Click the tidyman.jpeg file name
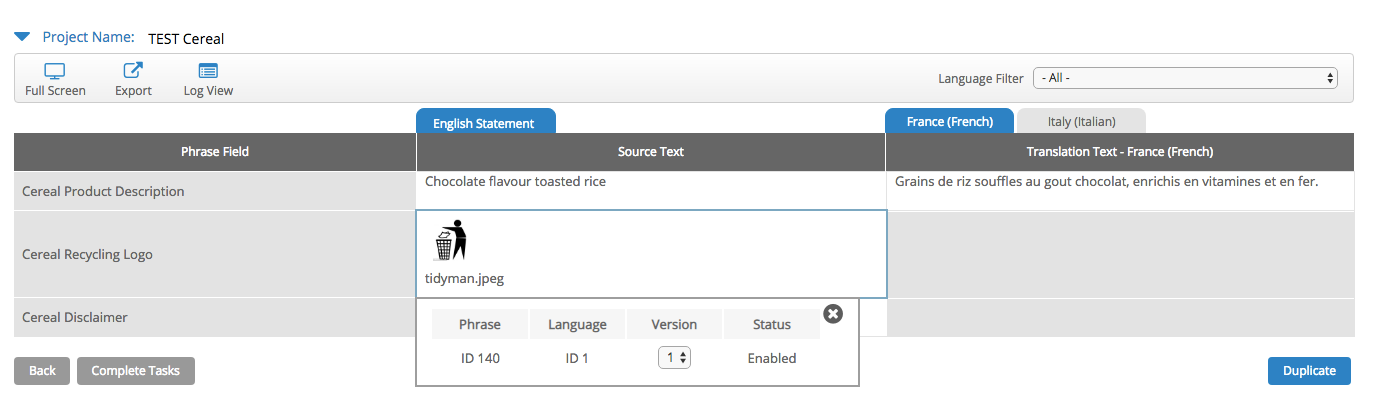The height and width of the screenshot is (405, 1380). (464, 278)
